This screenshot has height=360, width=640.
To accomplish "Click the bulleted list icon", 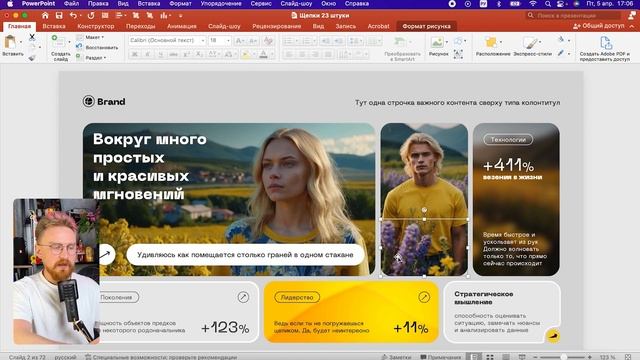I will 288,41.
